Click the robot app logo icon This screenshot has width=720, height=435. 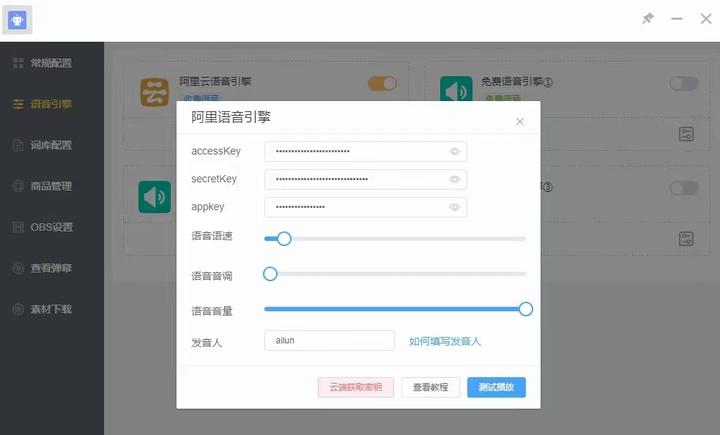(x=17, y=20)
